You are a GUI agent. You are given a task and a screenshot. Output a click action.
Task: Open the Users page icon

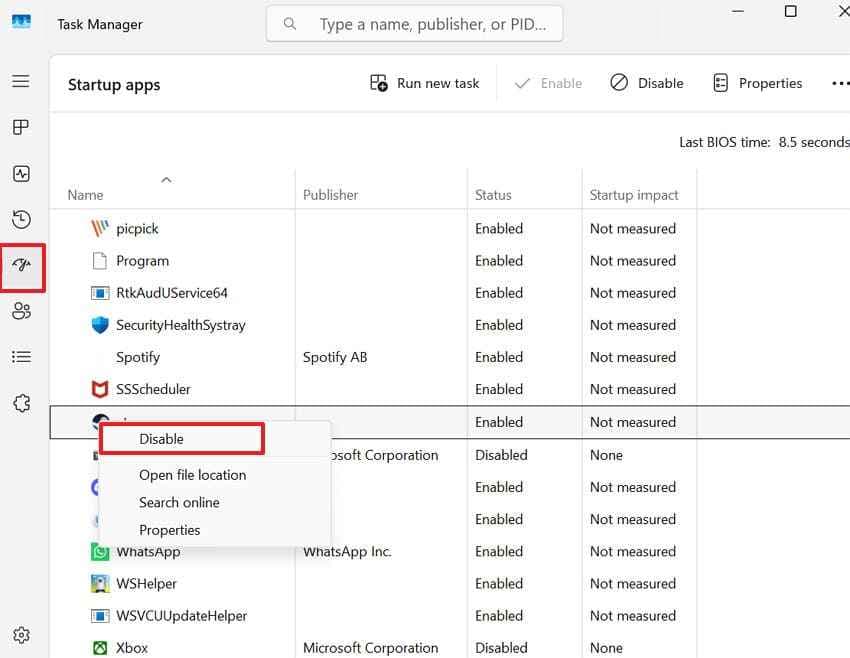22,311
